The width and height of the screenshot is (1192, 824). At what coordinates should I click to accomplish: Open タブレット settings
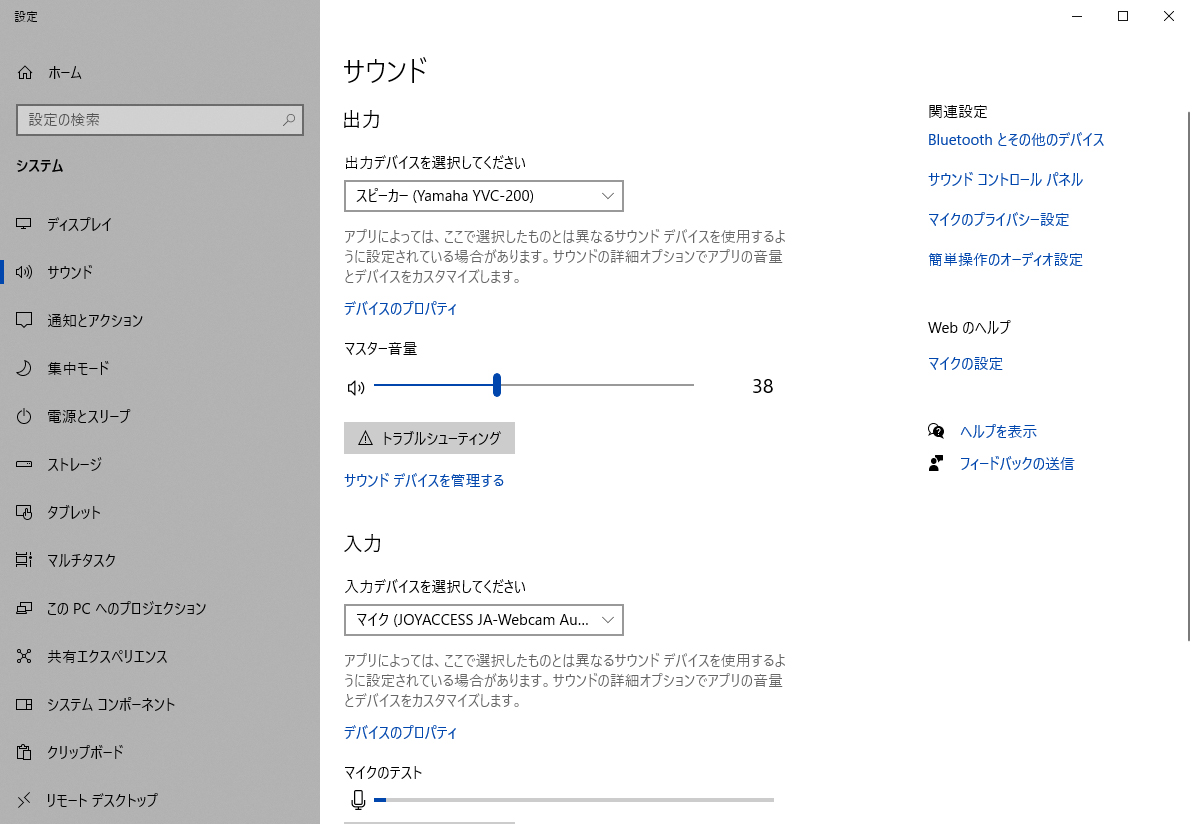pos(74,512)
